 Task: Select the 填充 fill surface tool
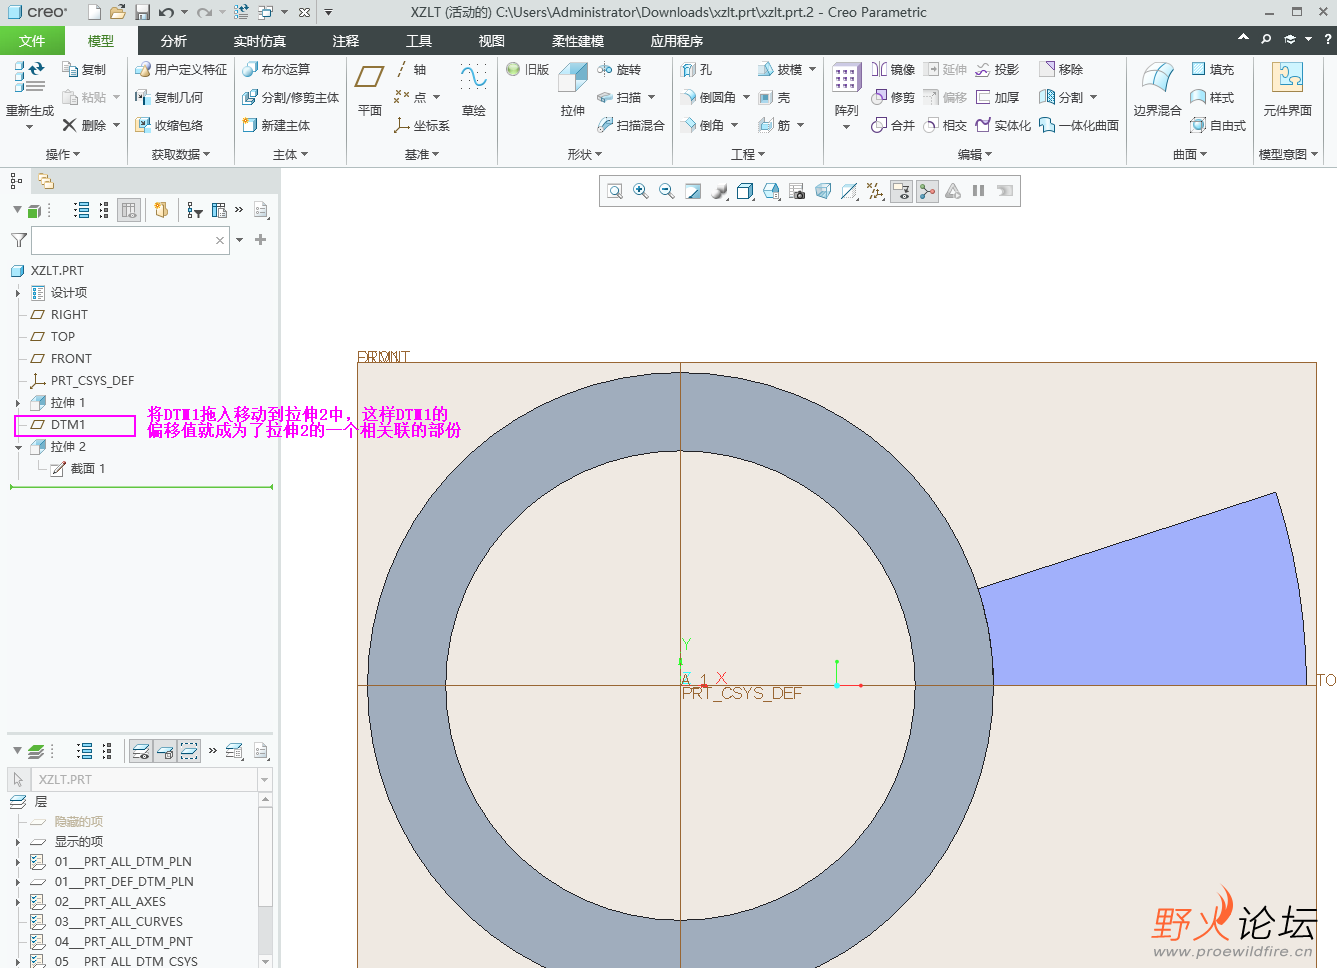[x=1212, y=69]
